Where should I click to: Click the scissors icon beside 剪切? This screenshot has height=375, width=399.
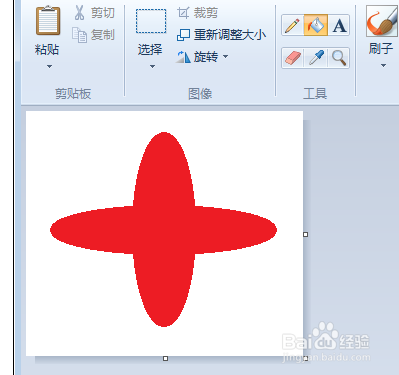tap(79, 13)
